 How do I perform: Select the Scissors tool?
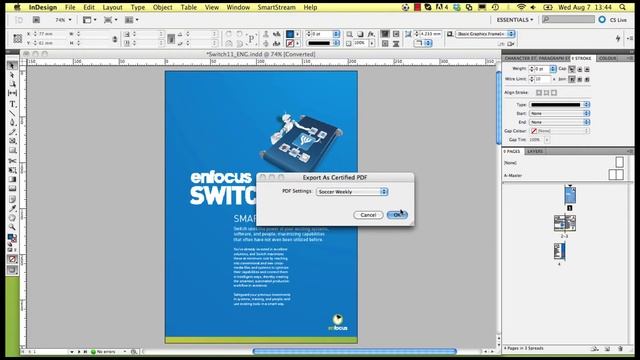(x=12, y=160)
